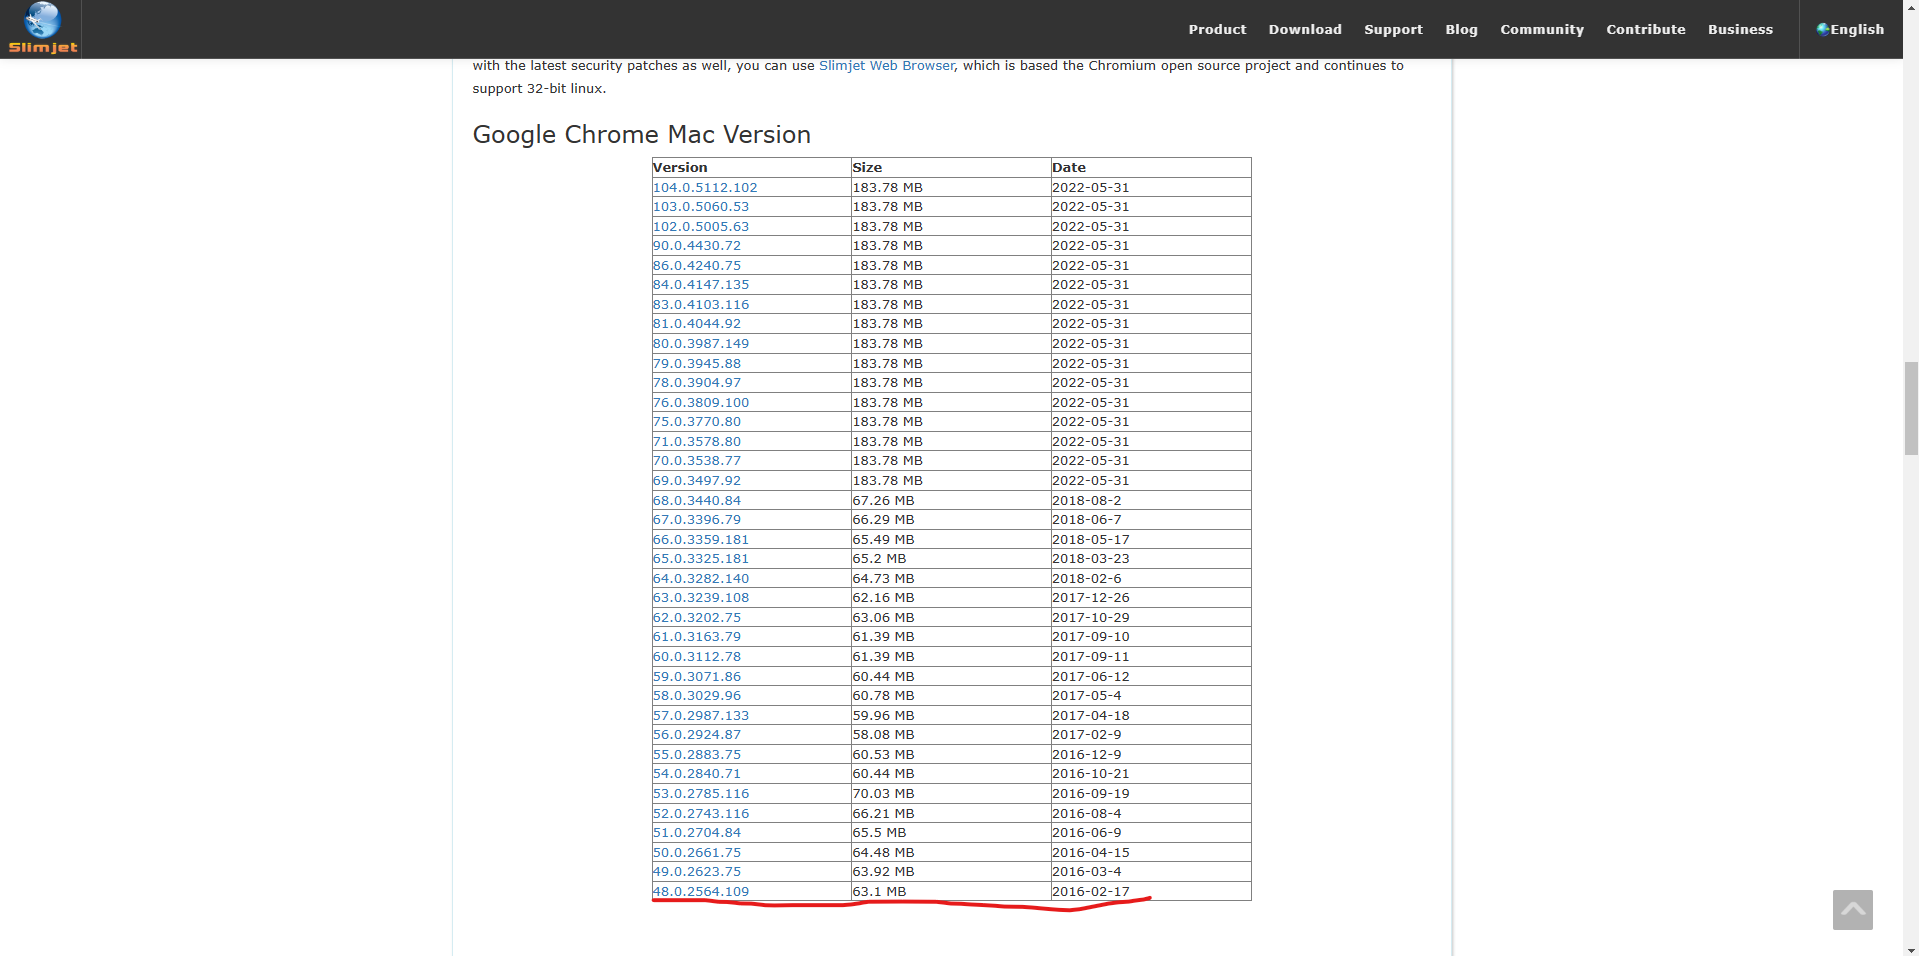The width and height of the screenshot is (1919, 956).
Task: Download Chrome version 84.0.4147.135
Action: click(x=701, y=285)
